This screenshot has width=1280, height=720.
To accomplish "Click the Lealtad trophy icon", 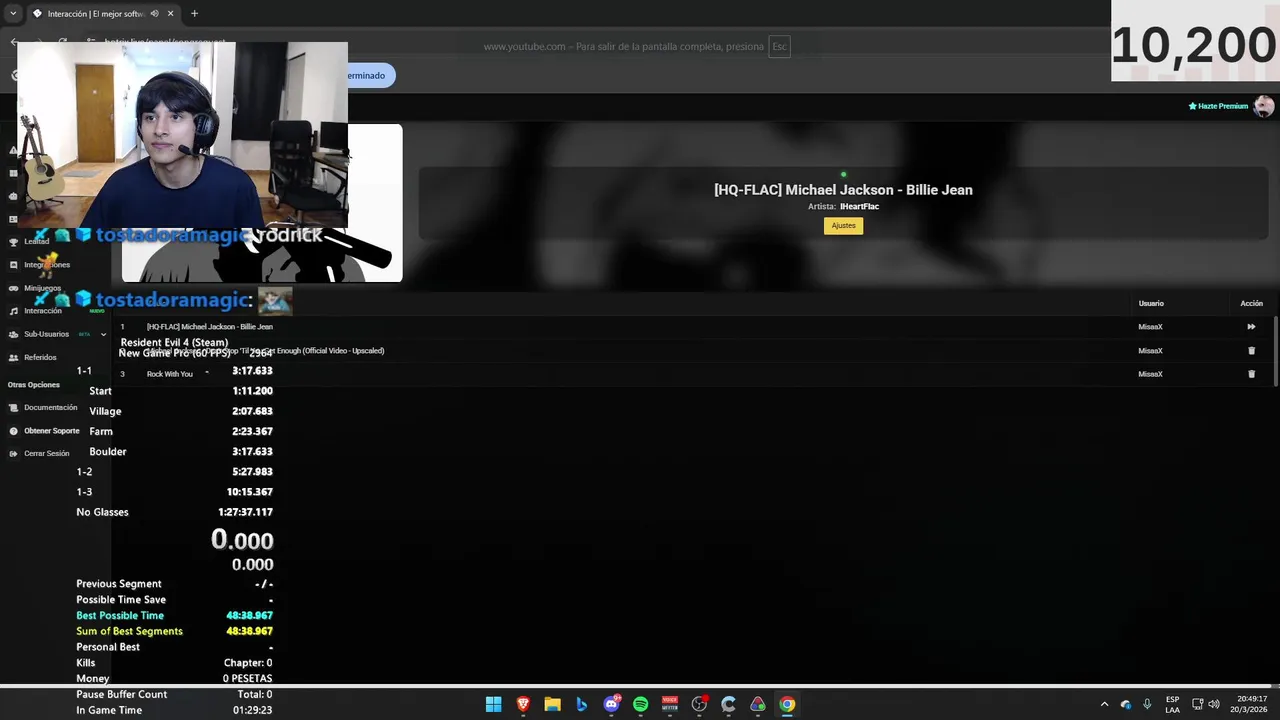I will click(x=13, y=242).
